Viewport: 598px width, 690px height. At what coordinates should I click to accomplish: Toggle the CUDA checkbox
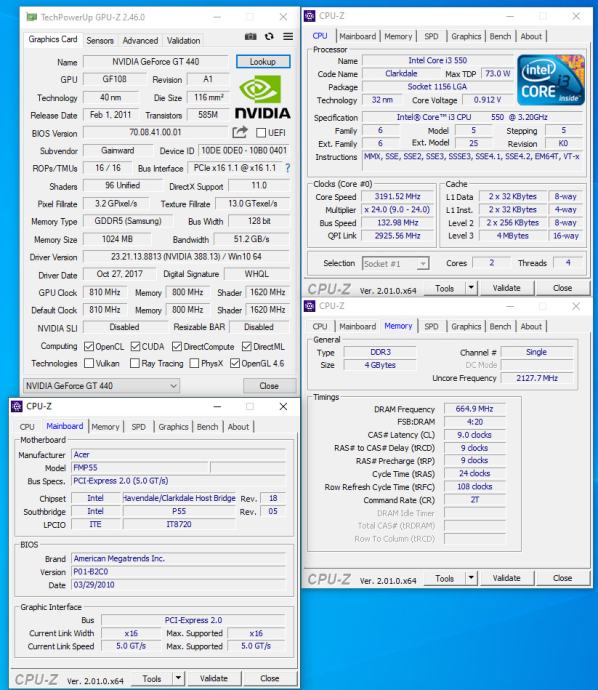[136, 347]
